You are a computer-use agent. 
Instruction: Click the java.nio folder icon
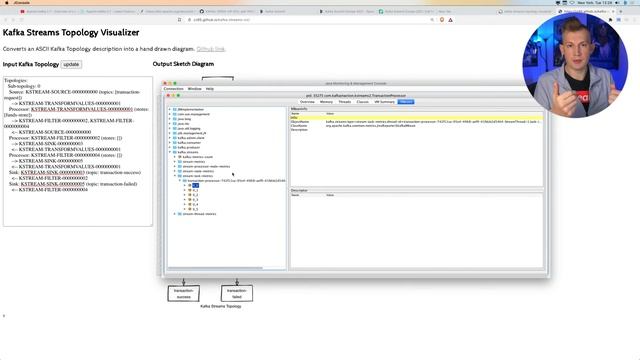pyautogui.click(x=175, y=124)
